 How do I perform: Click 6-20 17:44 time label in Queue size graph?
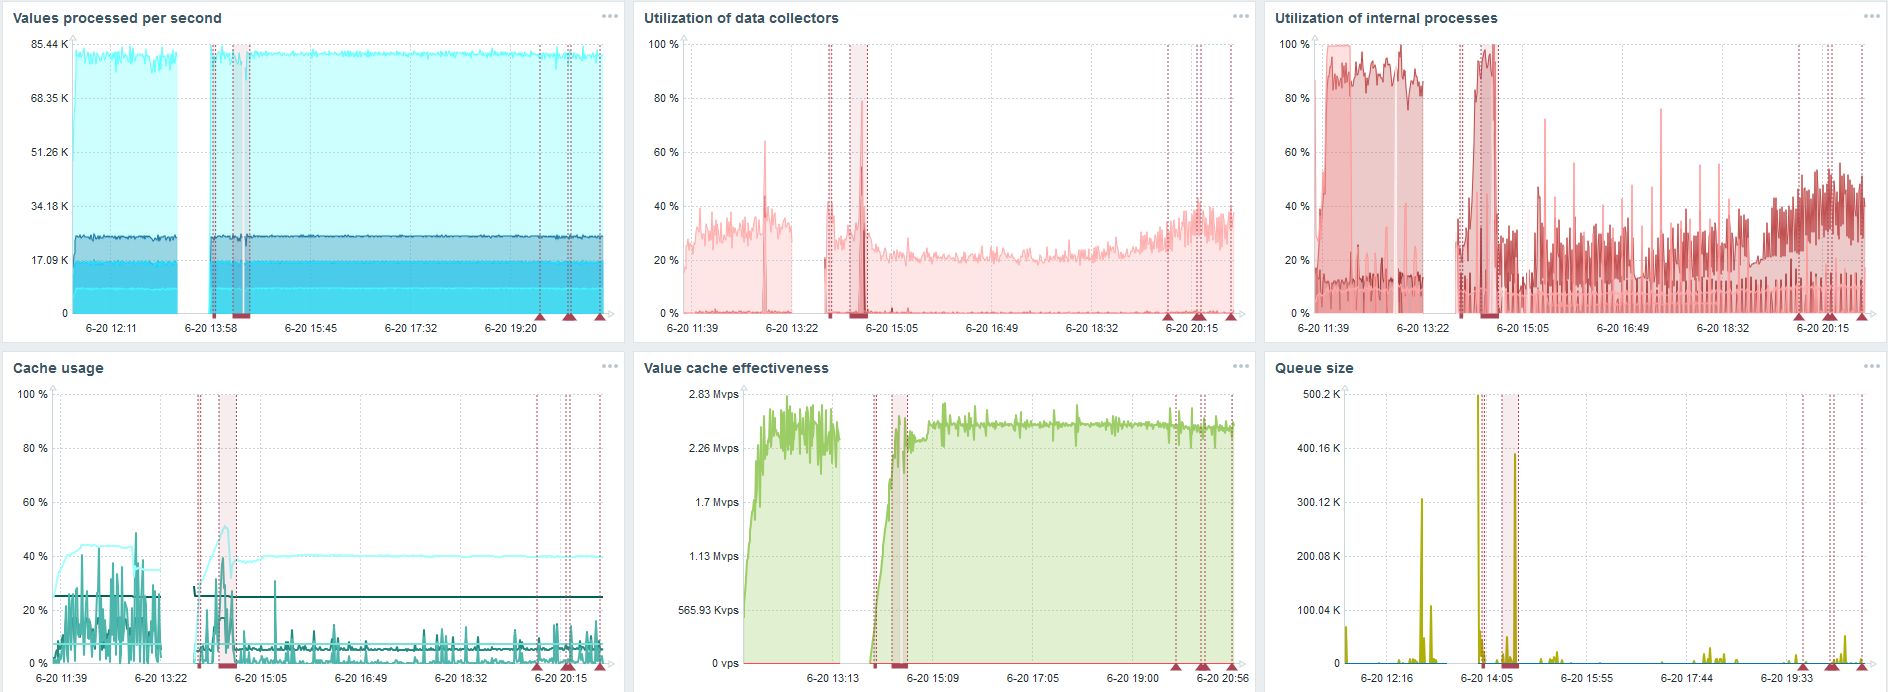click(x=1687, y=678)
